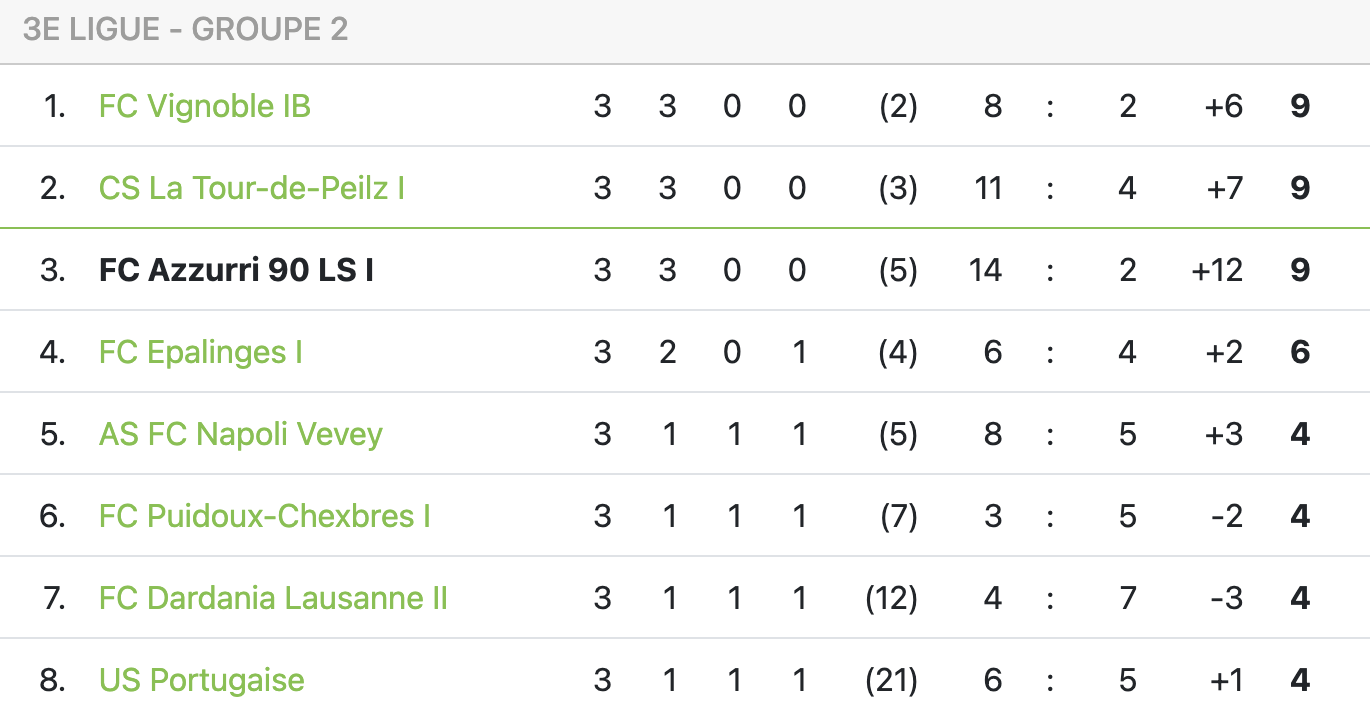1370x716 pixels.
Task: Open the FC Dardania Lausanne II link
Action: point(273,598)
